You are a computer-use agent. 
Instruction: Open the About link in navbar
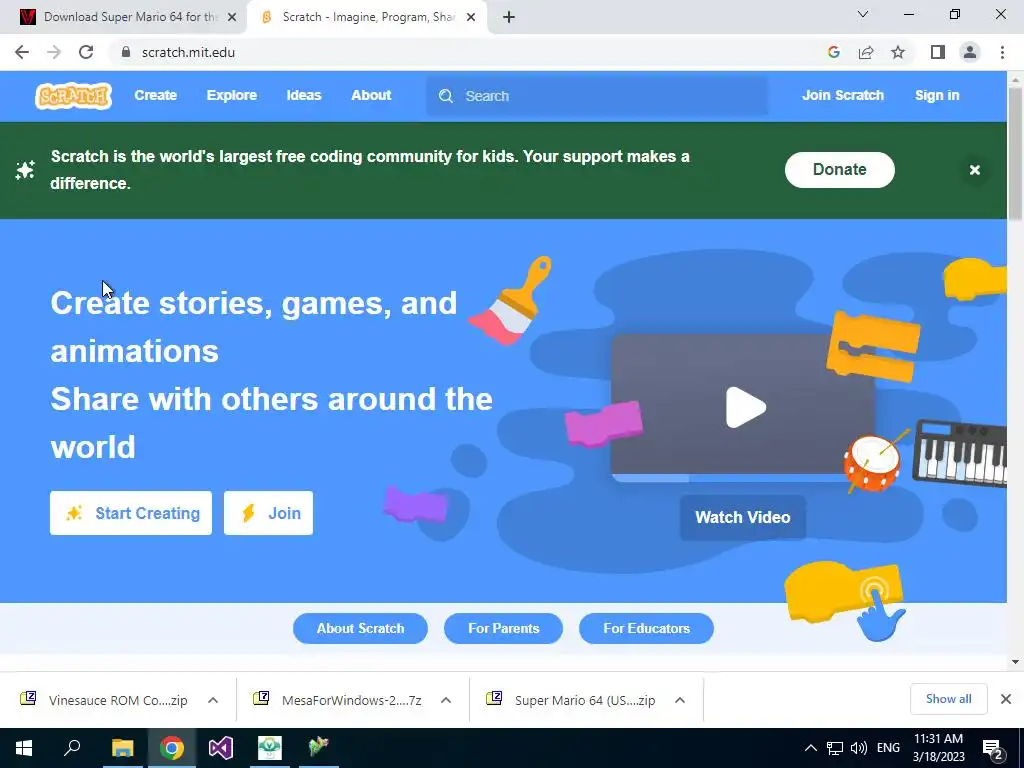[x=371, y=95]
